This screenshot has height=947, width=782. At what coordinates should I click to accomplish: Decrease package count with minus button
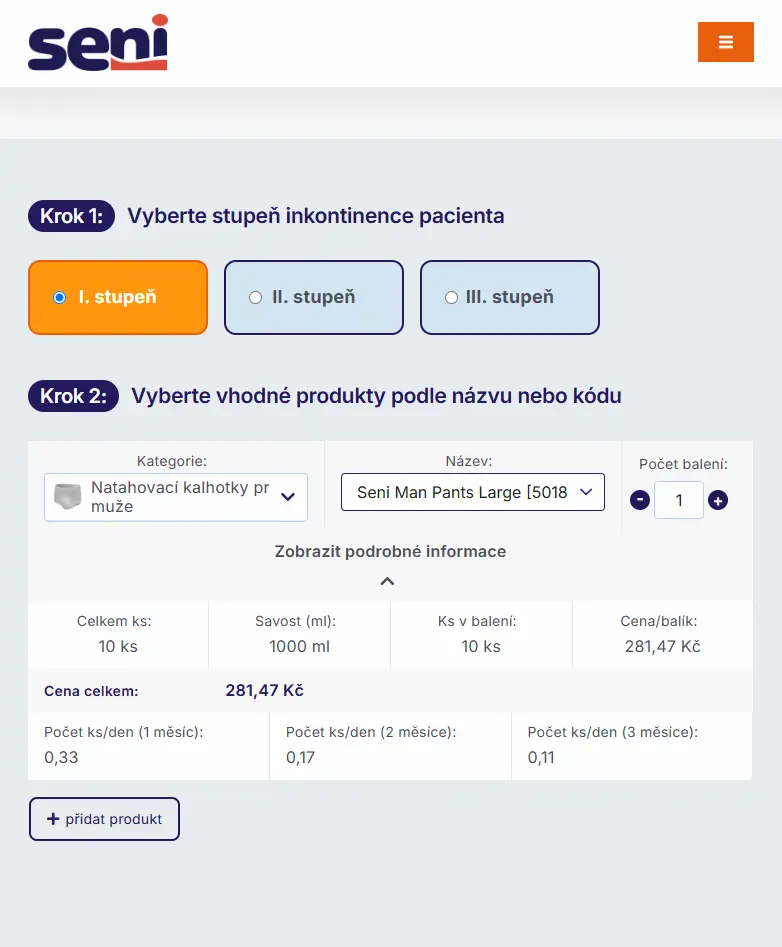[x=639, y=500]
